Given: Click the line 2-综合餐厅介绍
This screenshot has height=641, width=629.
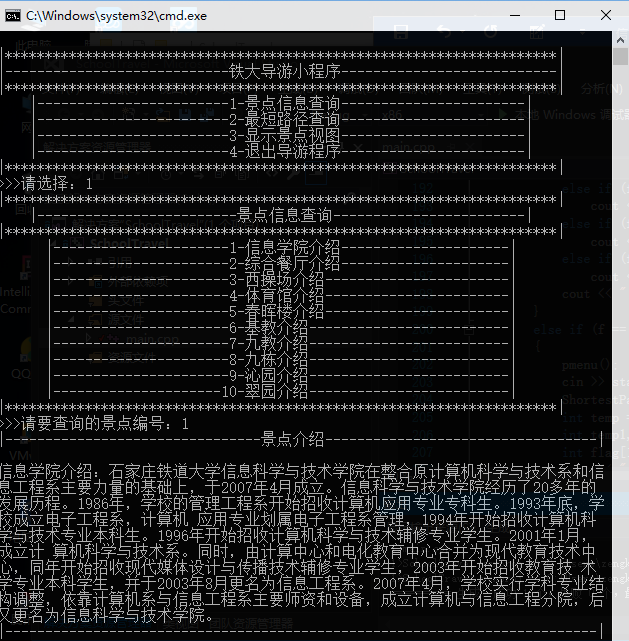Looking at the screenshot, I should coord(284,264).
